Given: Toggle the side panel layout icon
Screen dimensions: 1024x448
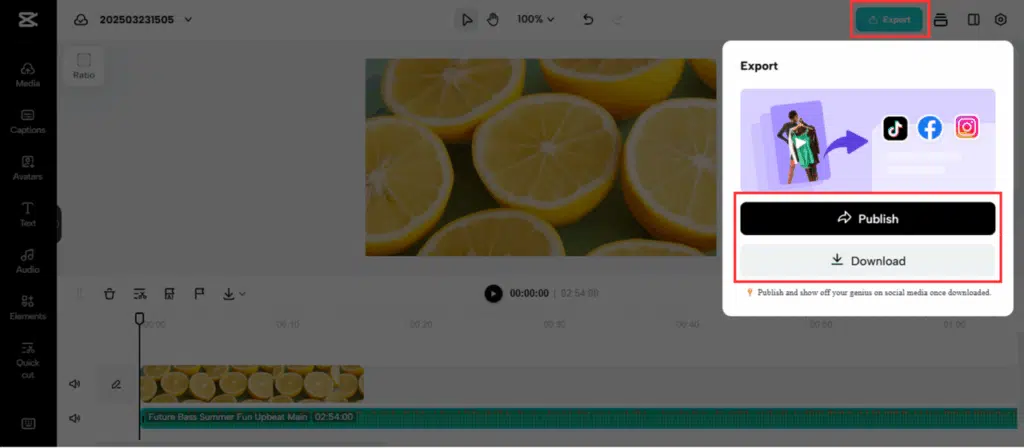Looking at the screenshot, I should [x=973, y=20].
